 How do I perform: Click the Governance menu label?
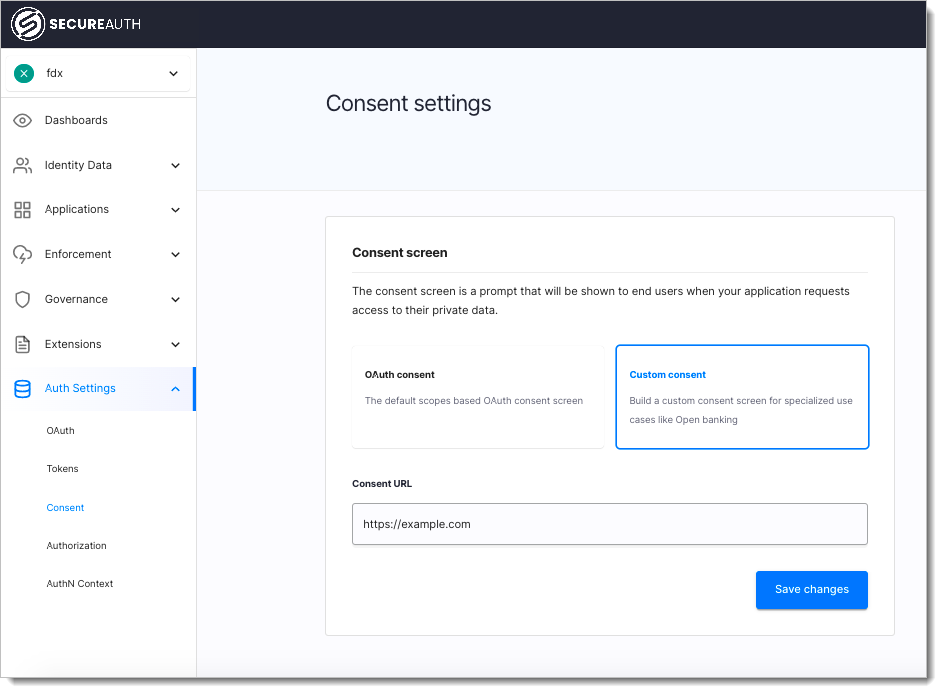76,299
